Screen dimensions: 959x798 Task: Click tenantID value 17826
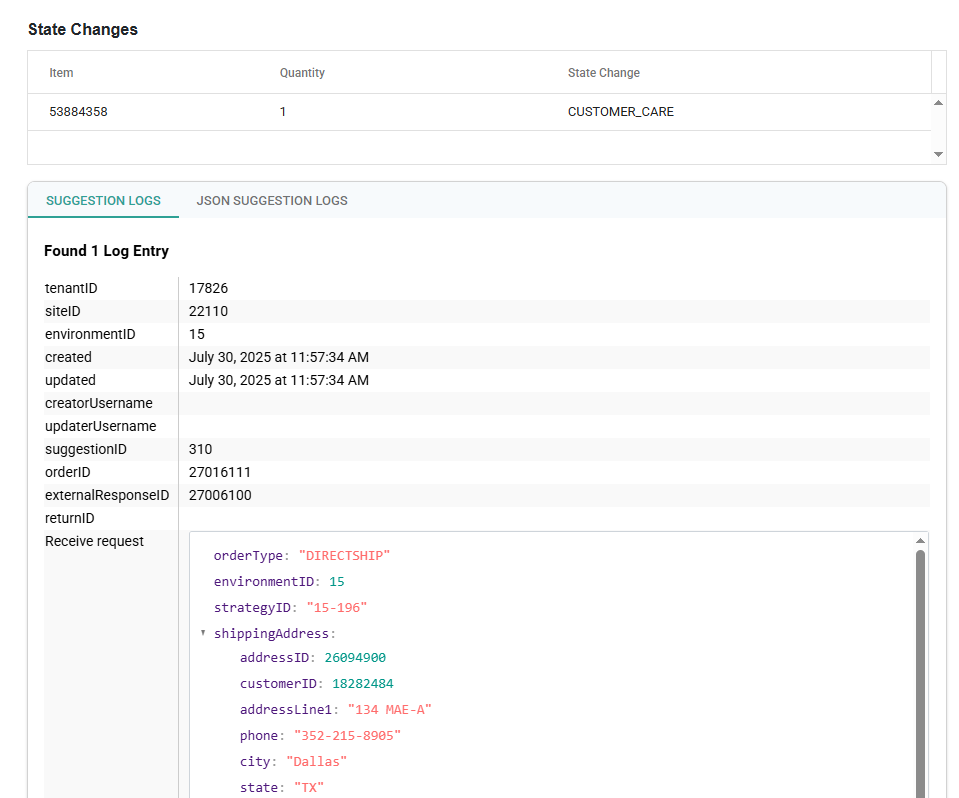coord(208,288)
